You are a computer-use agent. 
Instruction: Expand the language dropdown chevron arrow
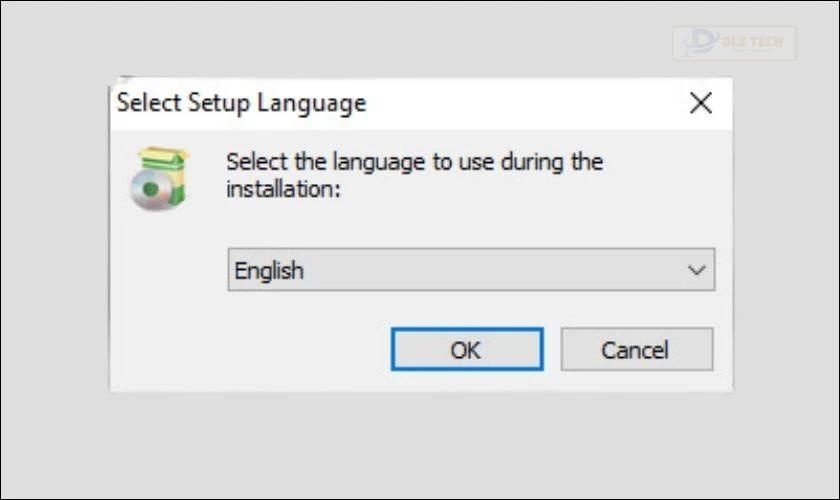(x=696, y=270)
